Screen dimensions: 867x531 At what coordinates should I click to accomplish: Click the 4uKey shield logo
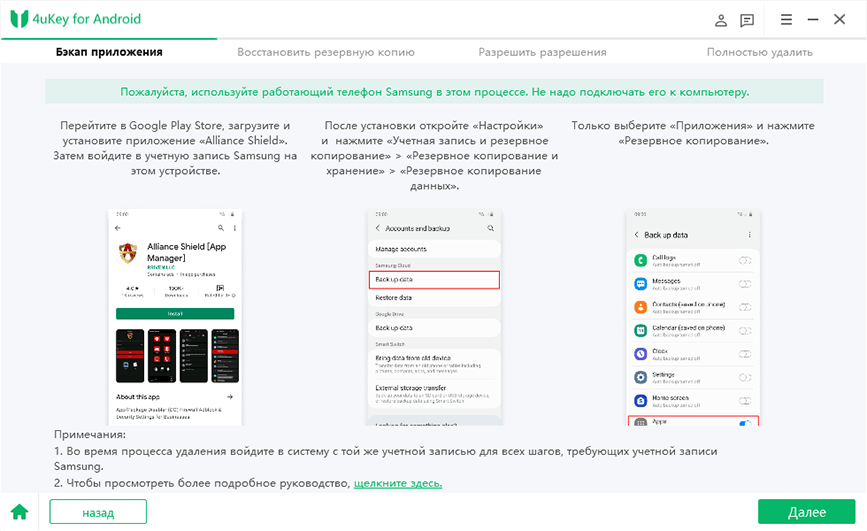pos(18,19)
